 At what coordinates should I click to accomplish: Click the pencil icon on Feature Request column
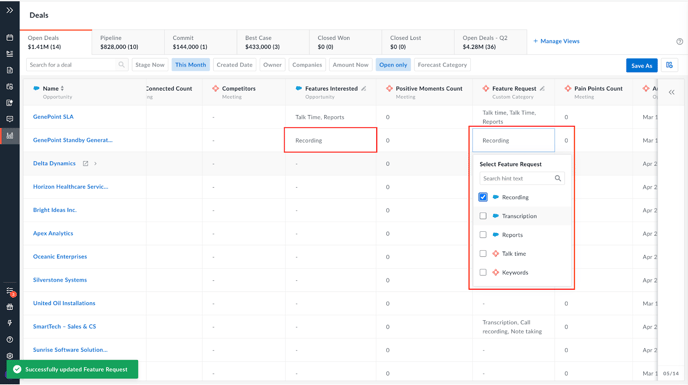pos(542,88)
